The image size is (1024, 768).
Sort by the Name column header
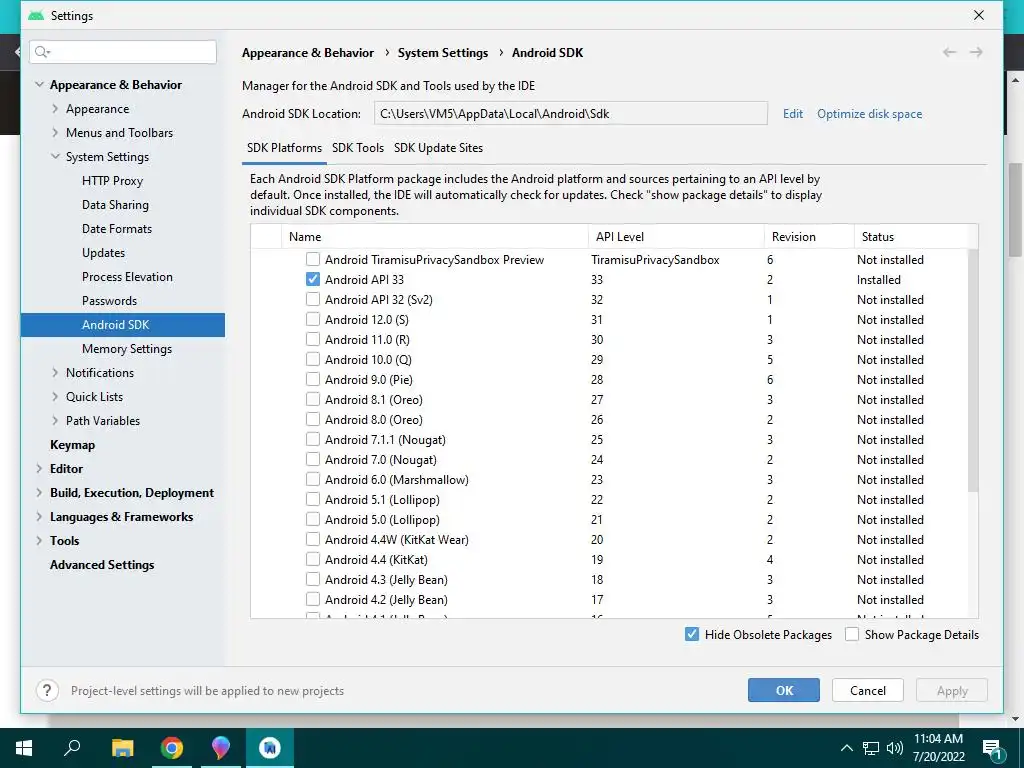[x=434, y=236]
